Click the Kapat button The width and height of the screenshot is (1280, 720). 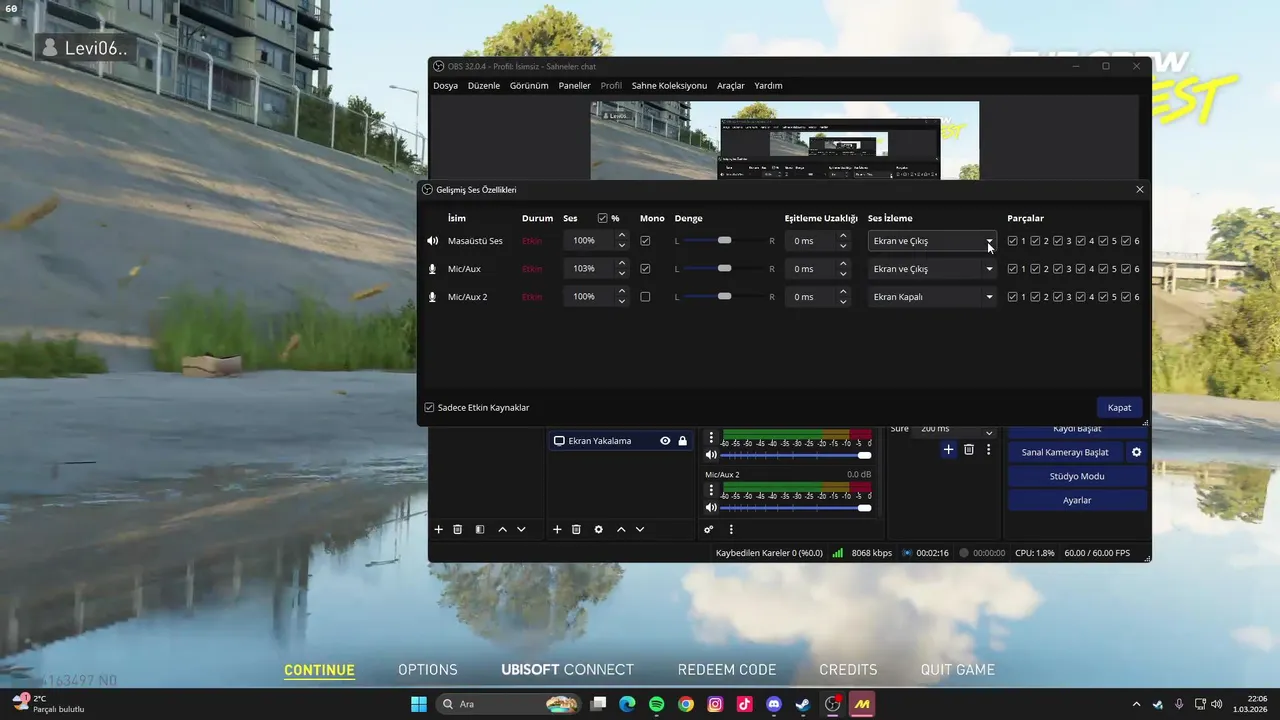click(1119, 408)
